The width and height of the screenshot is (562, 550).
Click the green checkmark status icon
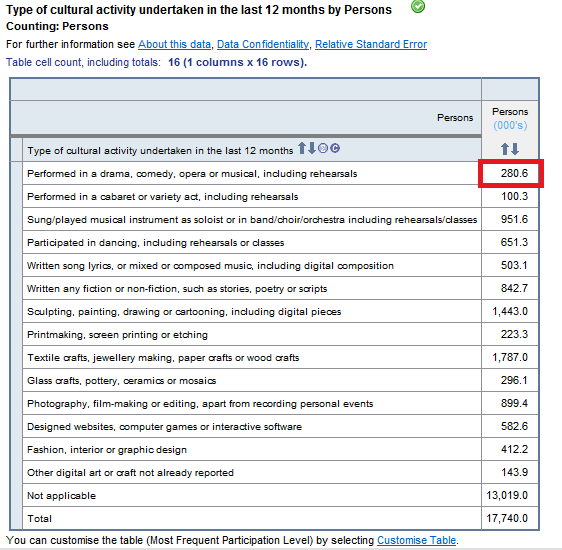click(418, 6)
